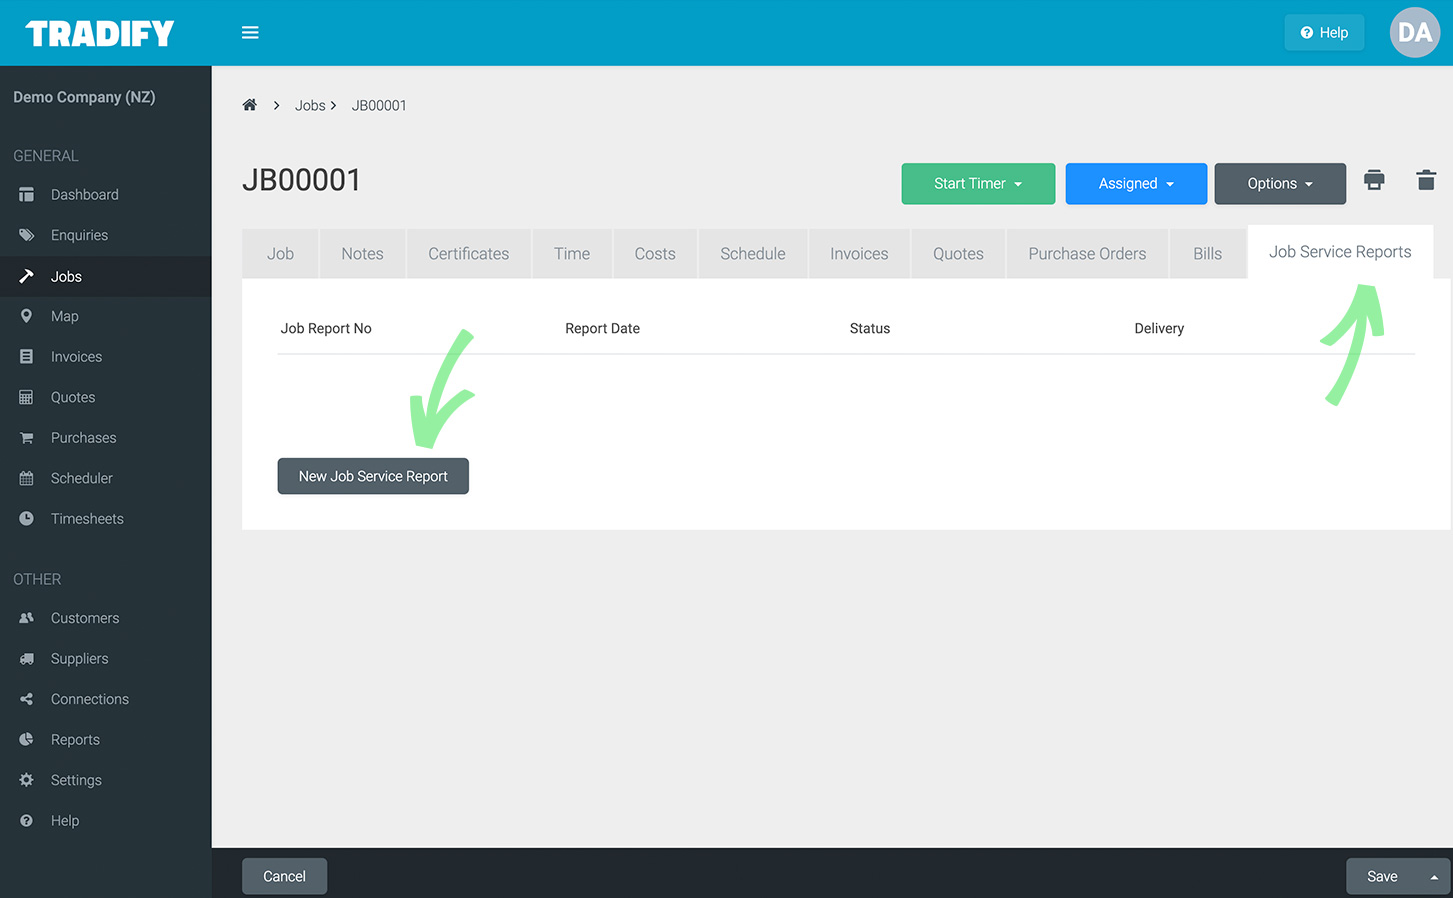The height and width of the screenshot is (898, 1453).
Task: Click the Cancel button
Action: [x=284, y=876]
